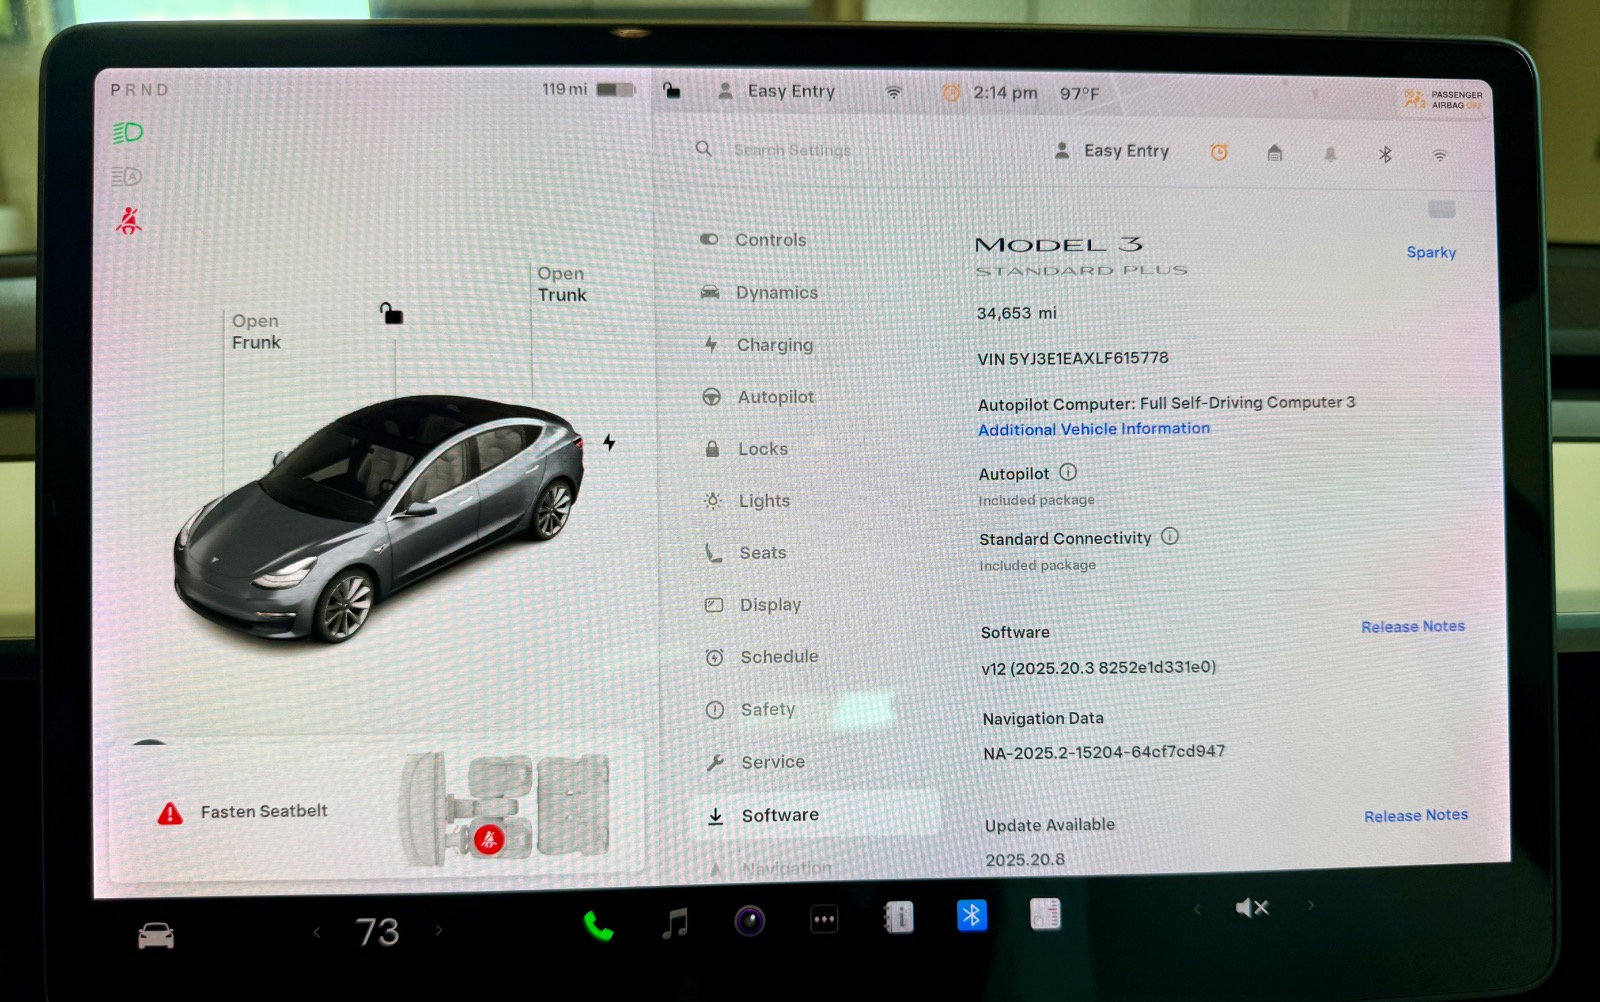Open the Locks settings menu
The width and height of the screenshot is (1600, 1002).
[x=746, y=449]
